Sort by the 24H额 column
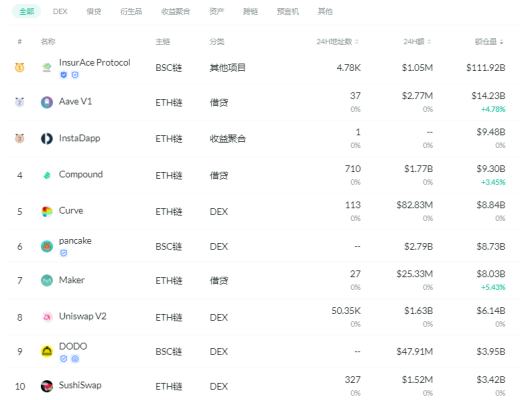 point(417,42)
